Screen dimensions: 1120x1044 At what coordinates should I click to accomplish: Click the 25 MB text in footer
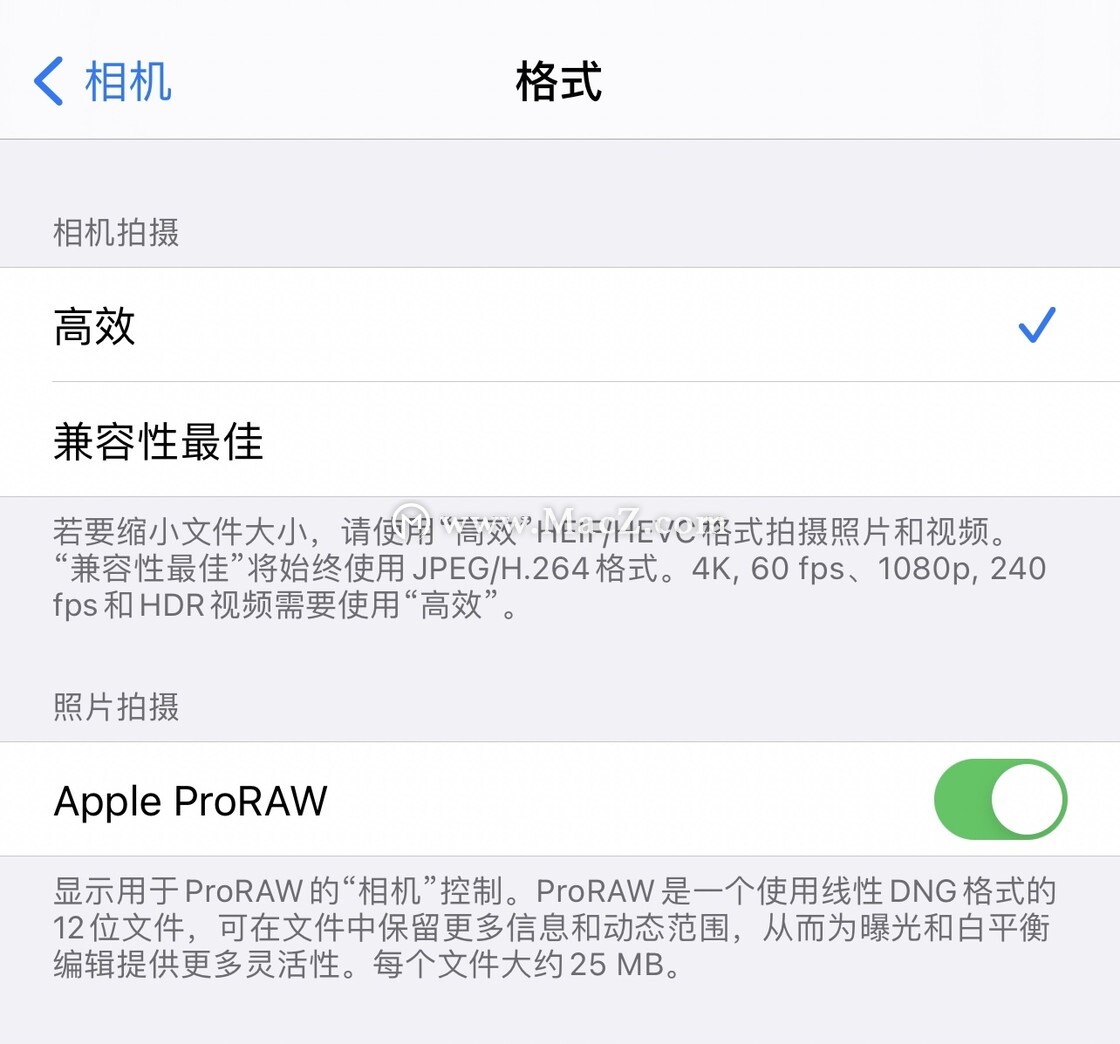click(618, 965)
